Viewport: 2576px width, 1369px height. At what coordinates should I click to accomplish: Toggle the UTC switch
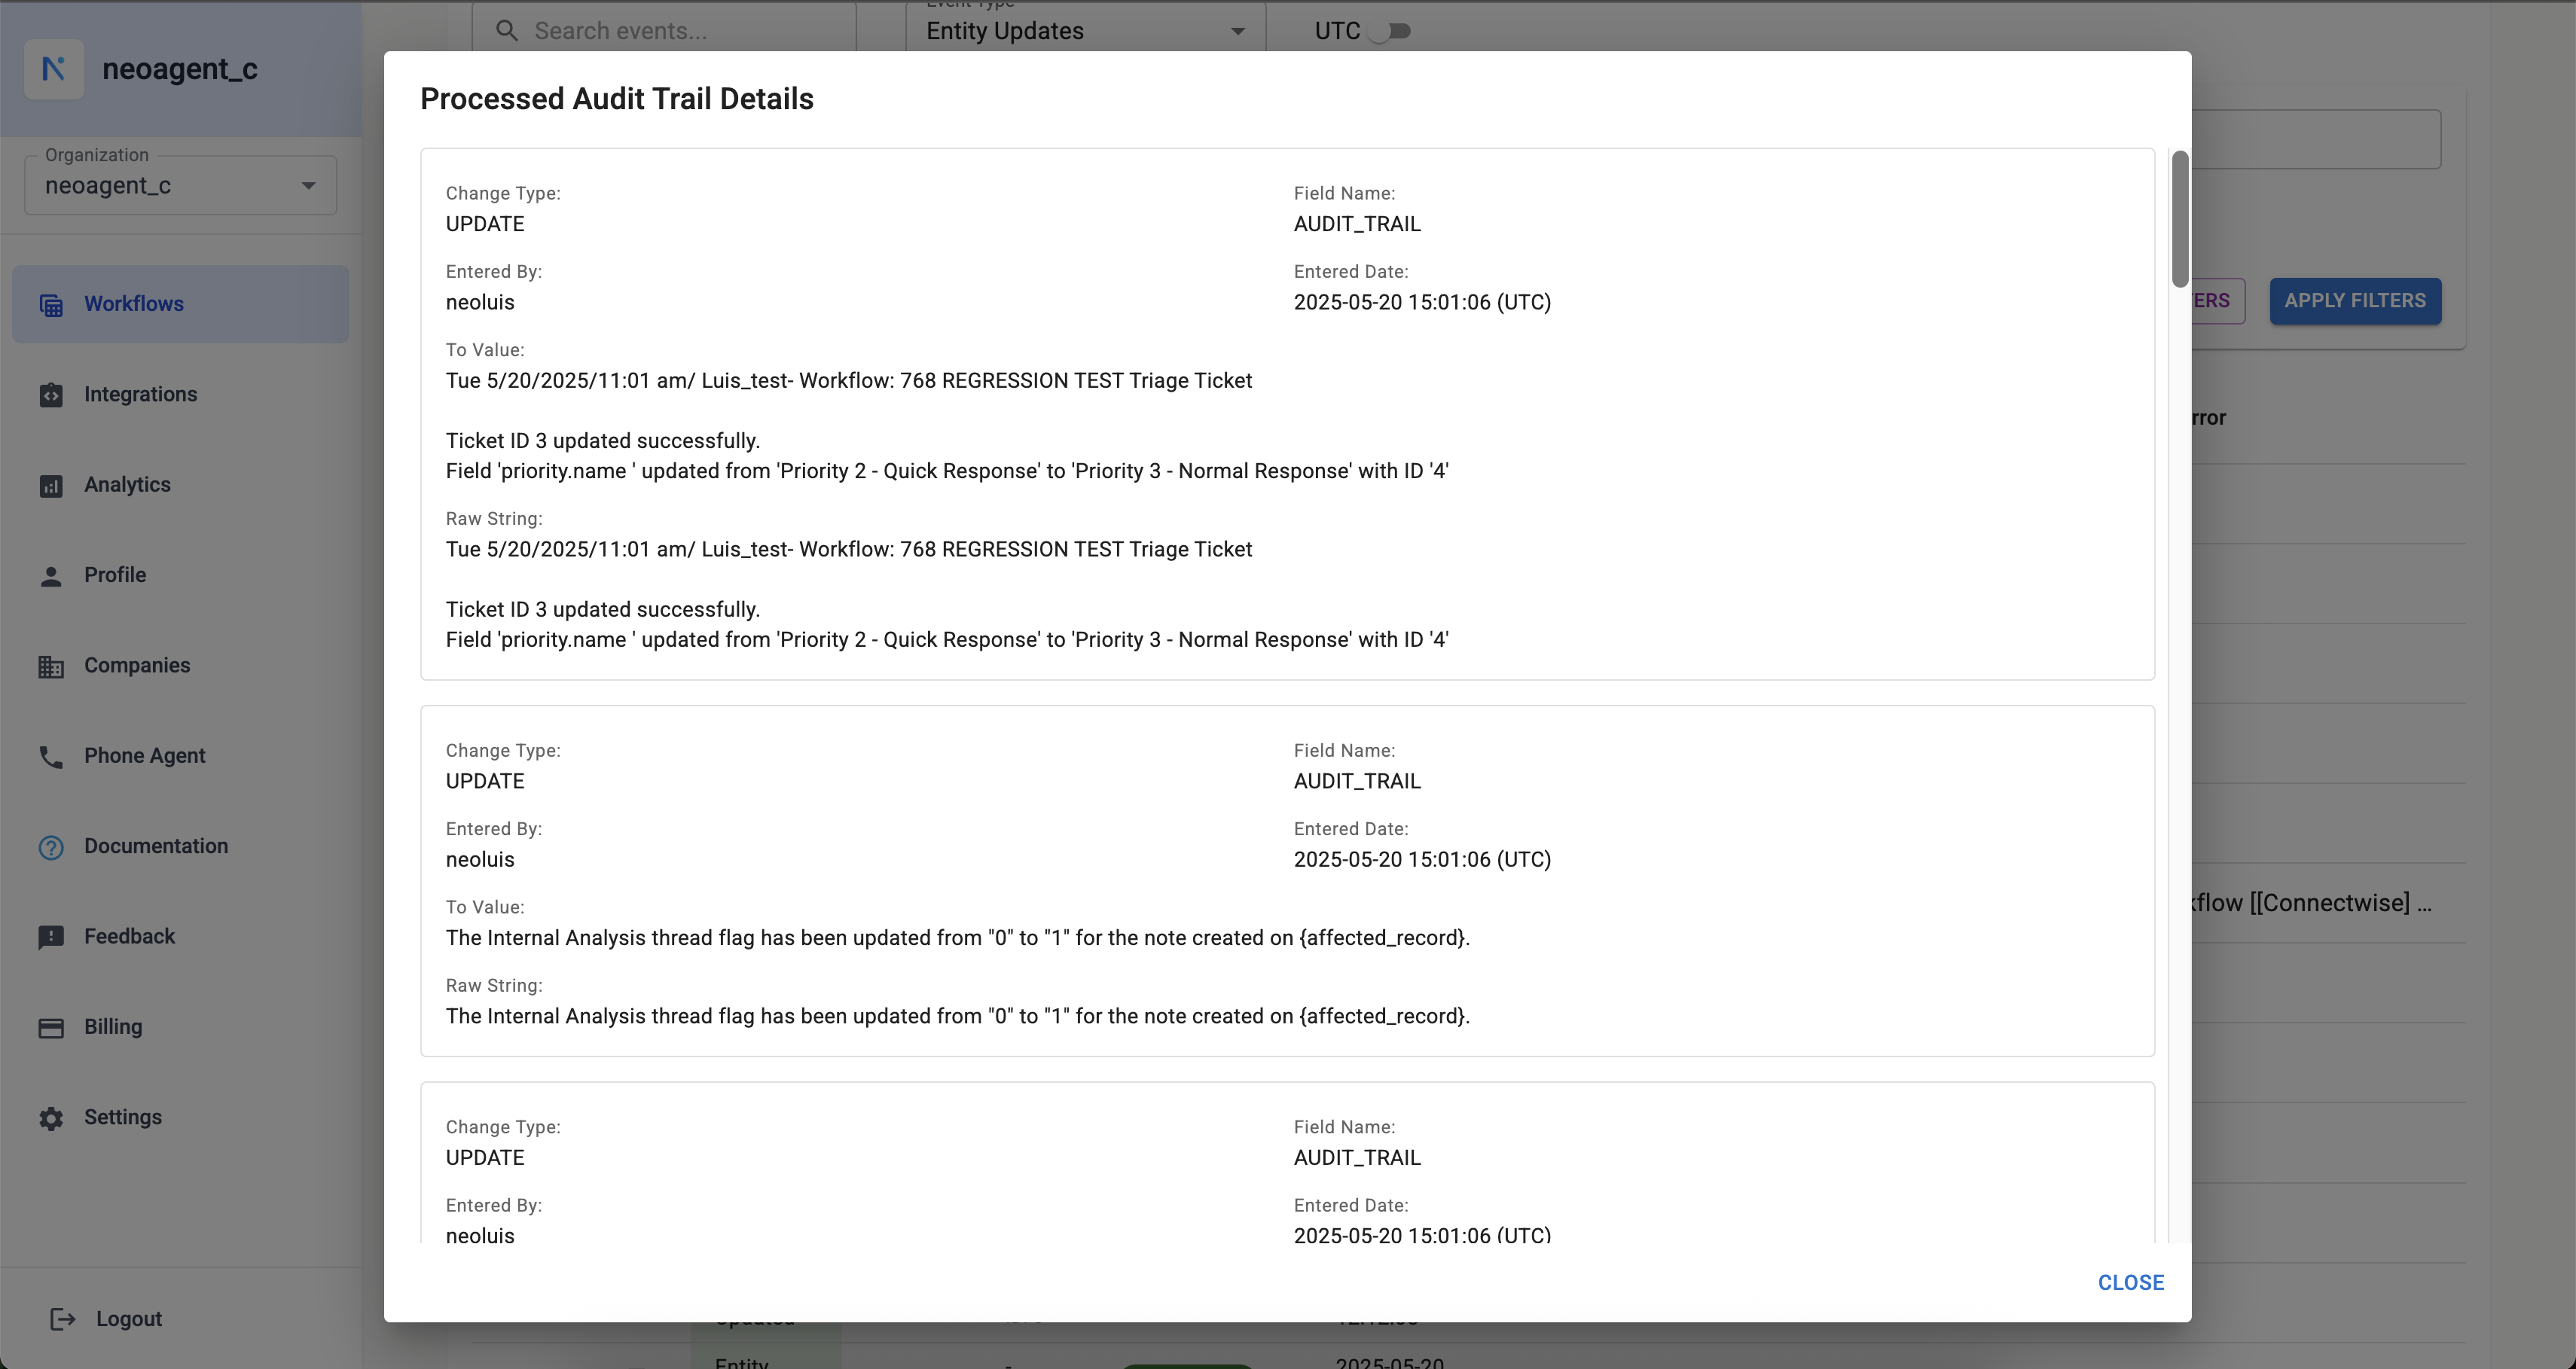pos(1389,31)
